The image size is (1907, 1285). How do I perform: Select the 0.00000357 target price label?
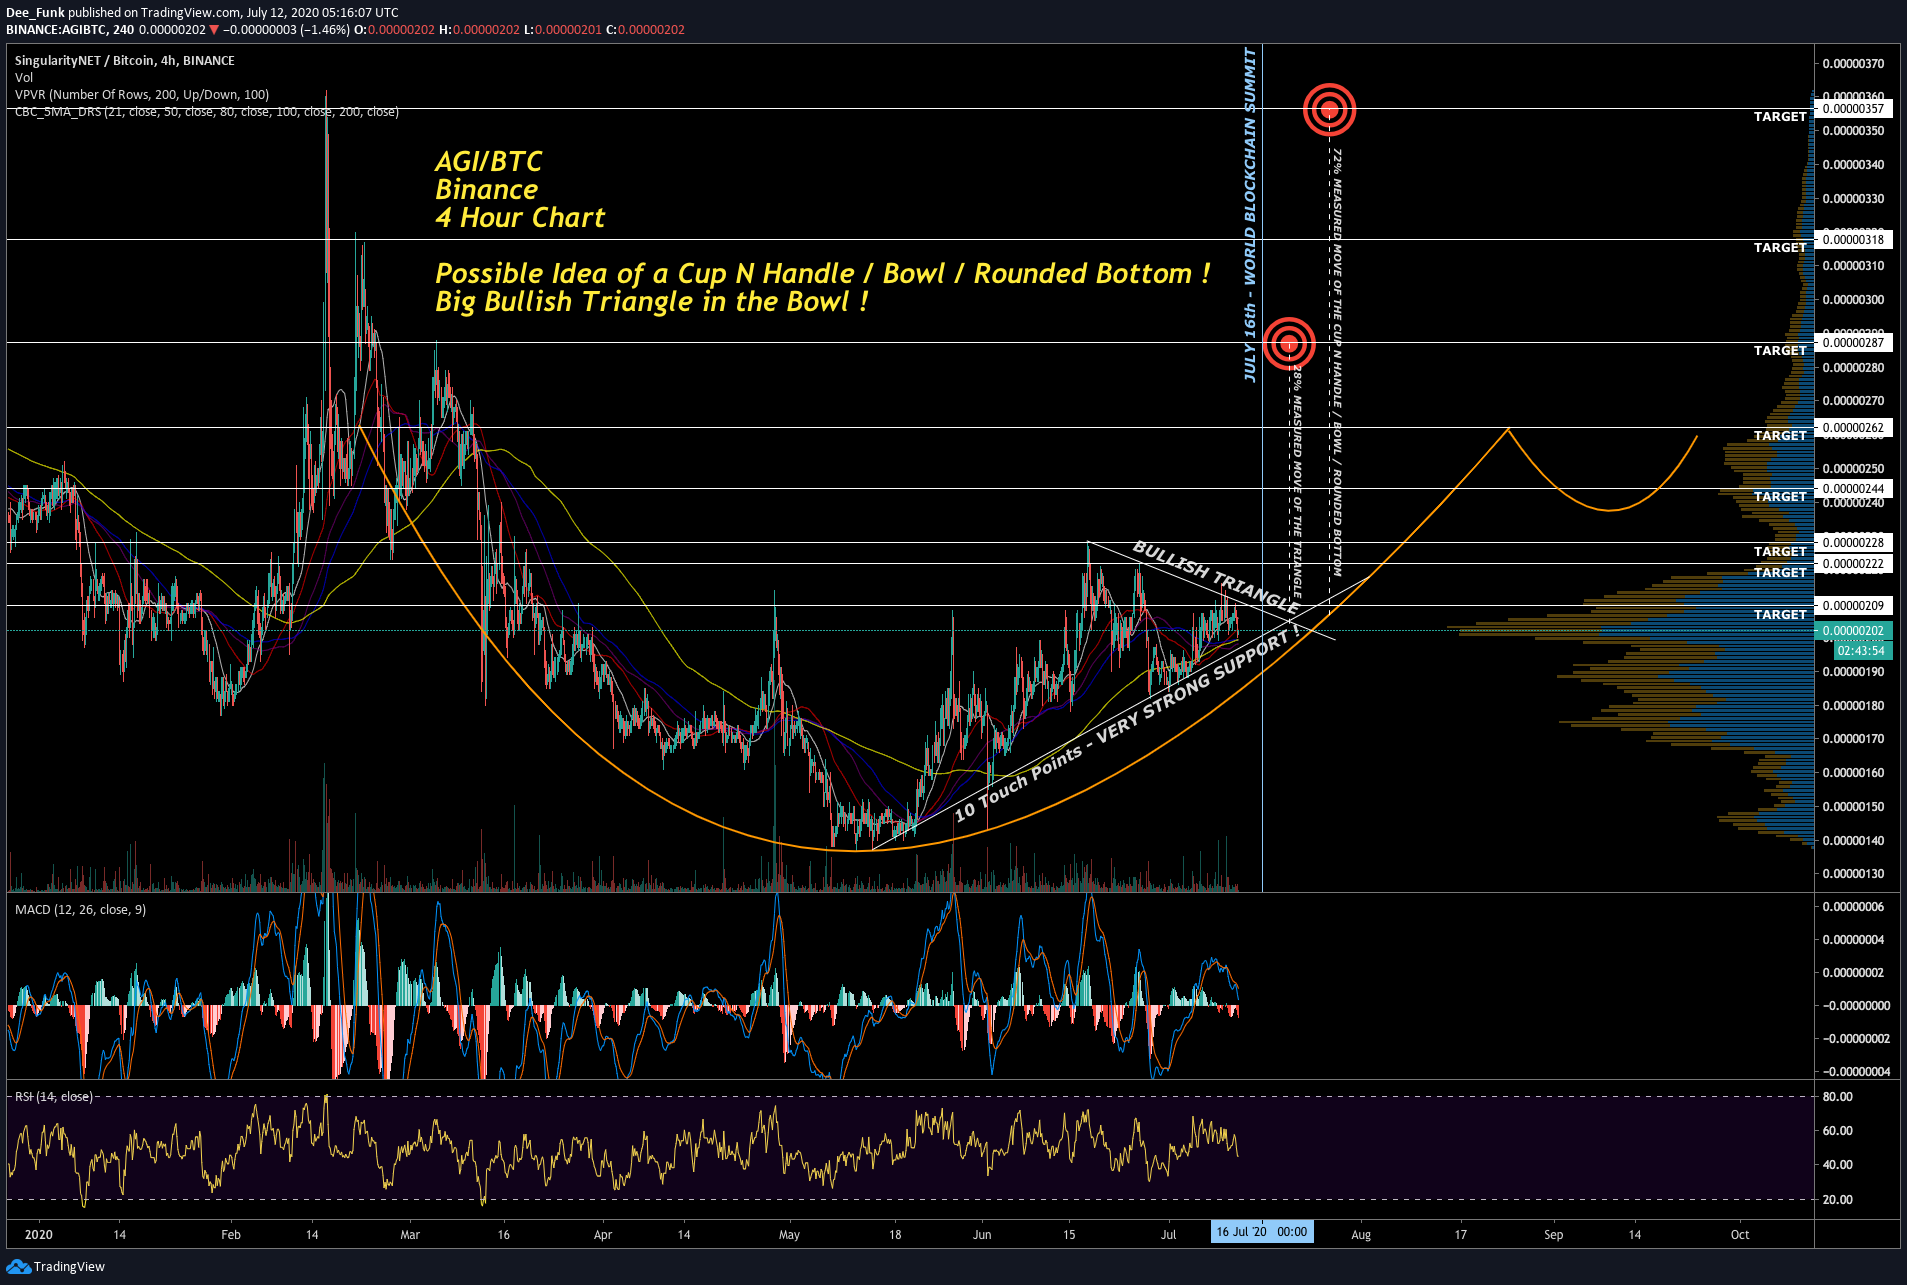[x=1853, y=109]
